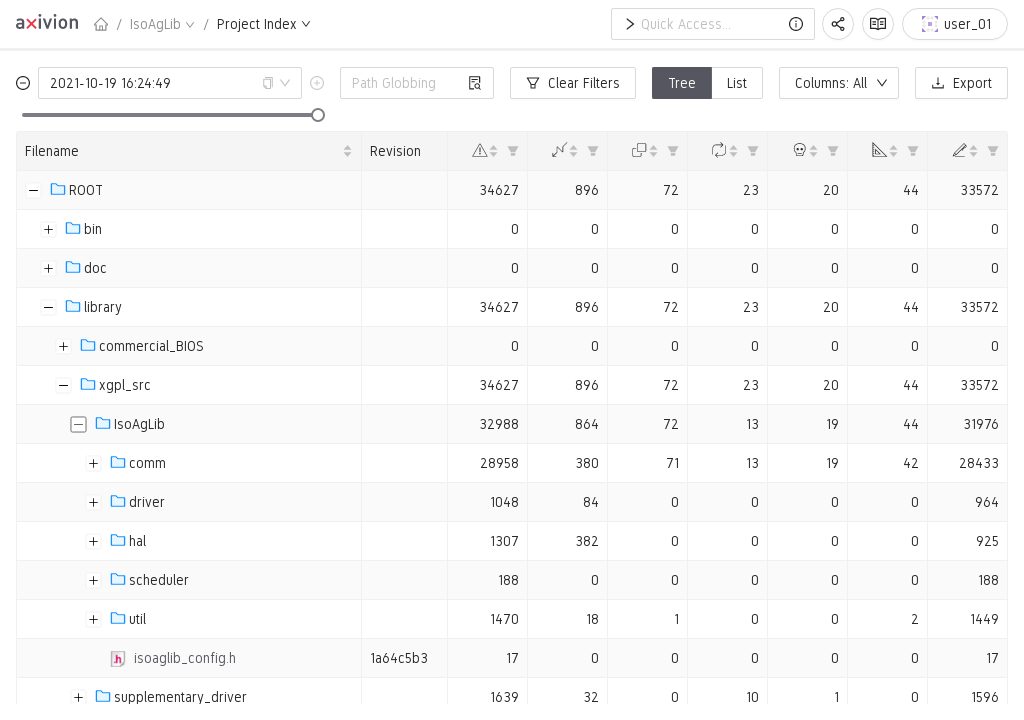This screenshot has height=720, width=1024.
Task: Expand the comm folder
Action: (93, 463)
